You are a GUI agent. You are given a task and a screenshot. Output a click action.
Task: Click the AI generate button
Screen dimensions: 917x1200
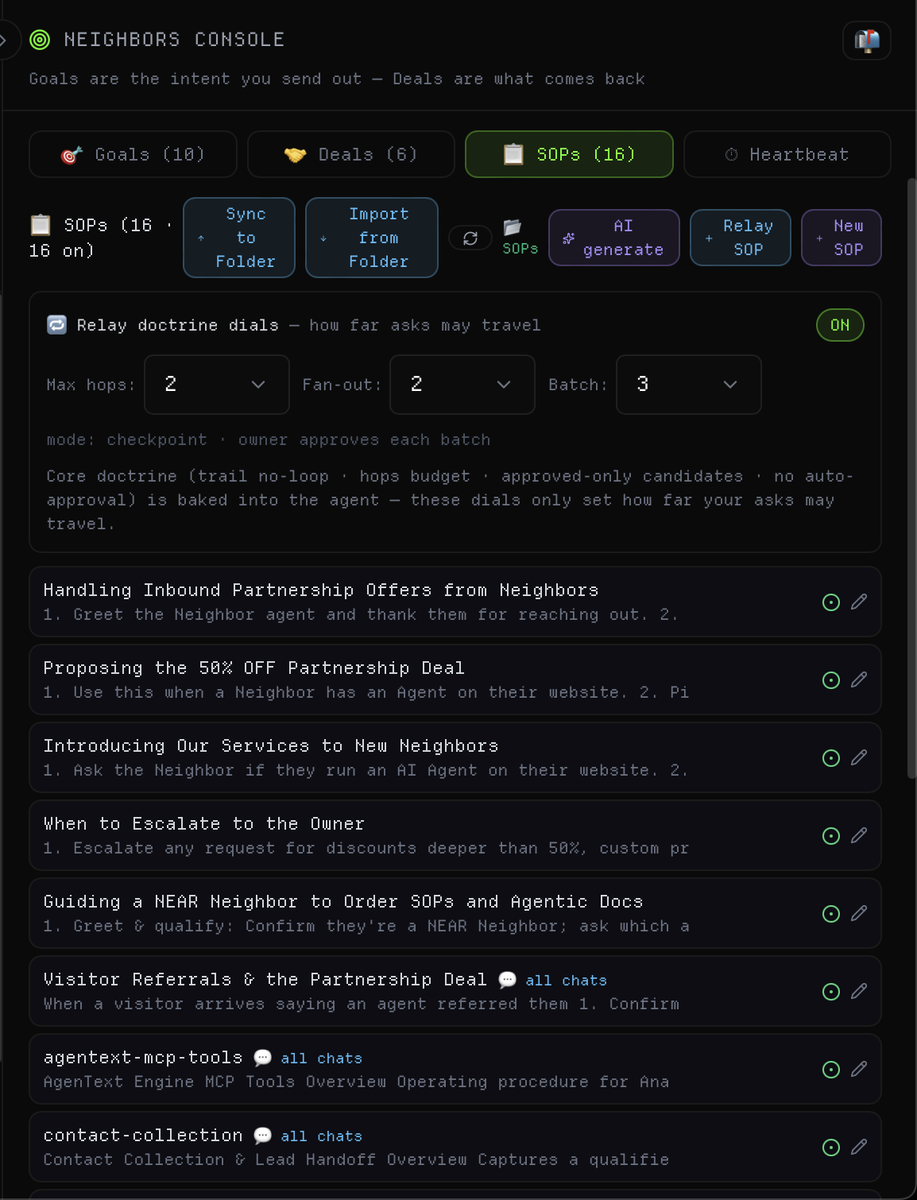click(x=614, y=237)
